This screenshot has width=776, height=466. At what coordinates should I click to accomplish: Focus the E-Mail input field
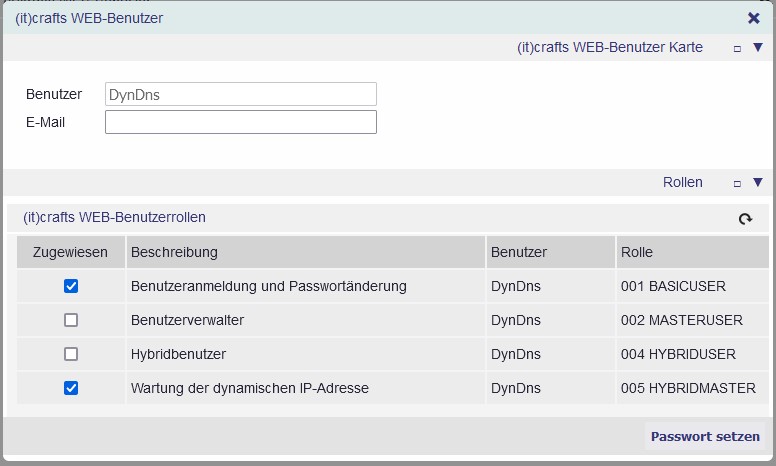point(241,122)
